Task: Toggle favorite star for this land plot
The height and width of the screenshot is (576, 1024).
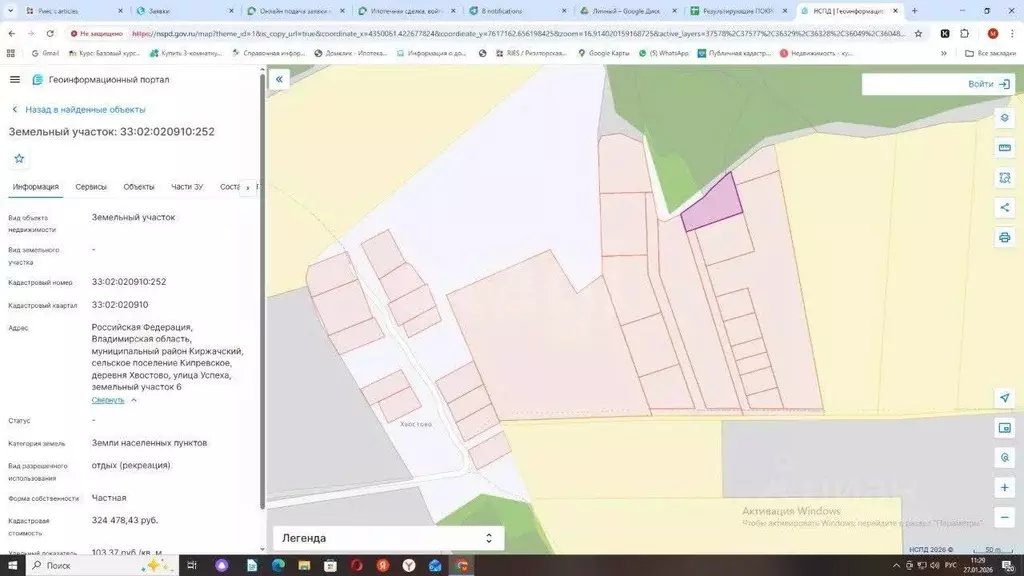Action: [x=19, y=158]
